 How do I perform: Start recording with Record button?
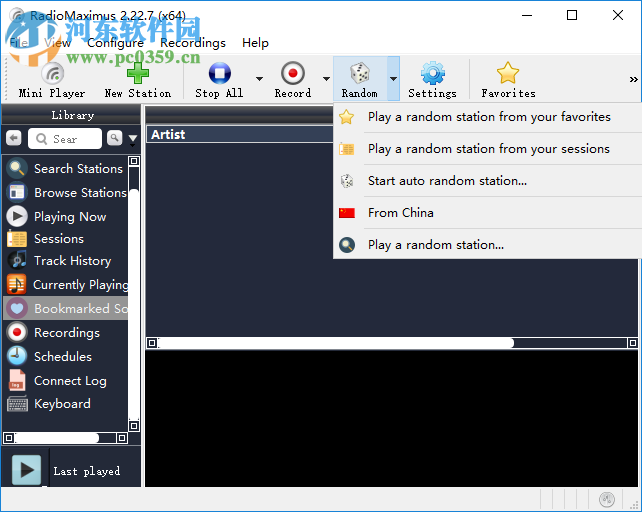click(293, 80)
